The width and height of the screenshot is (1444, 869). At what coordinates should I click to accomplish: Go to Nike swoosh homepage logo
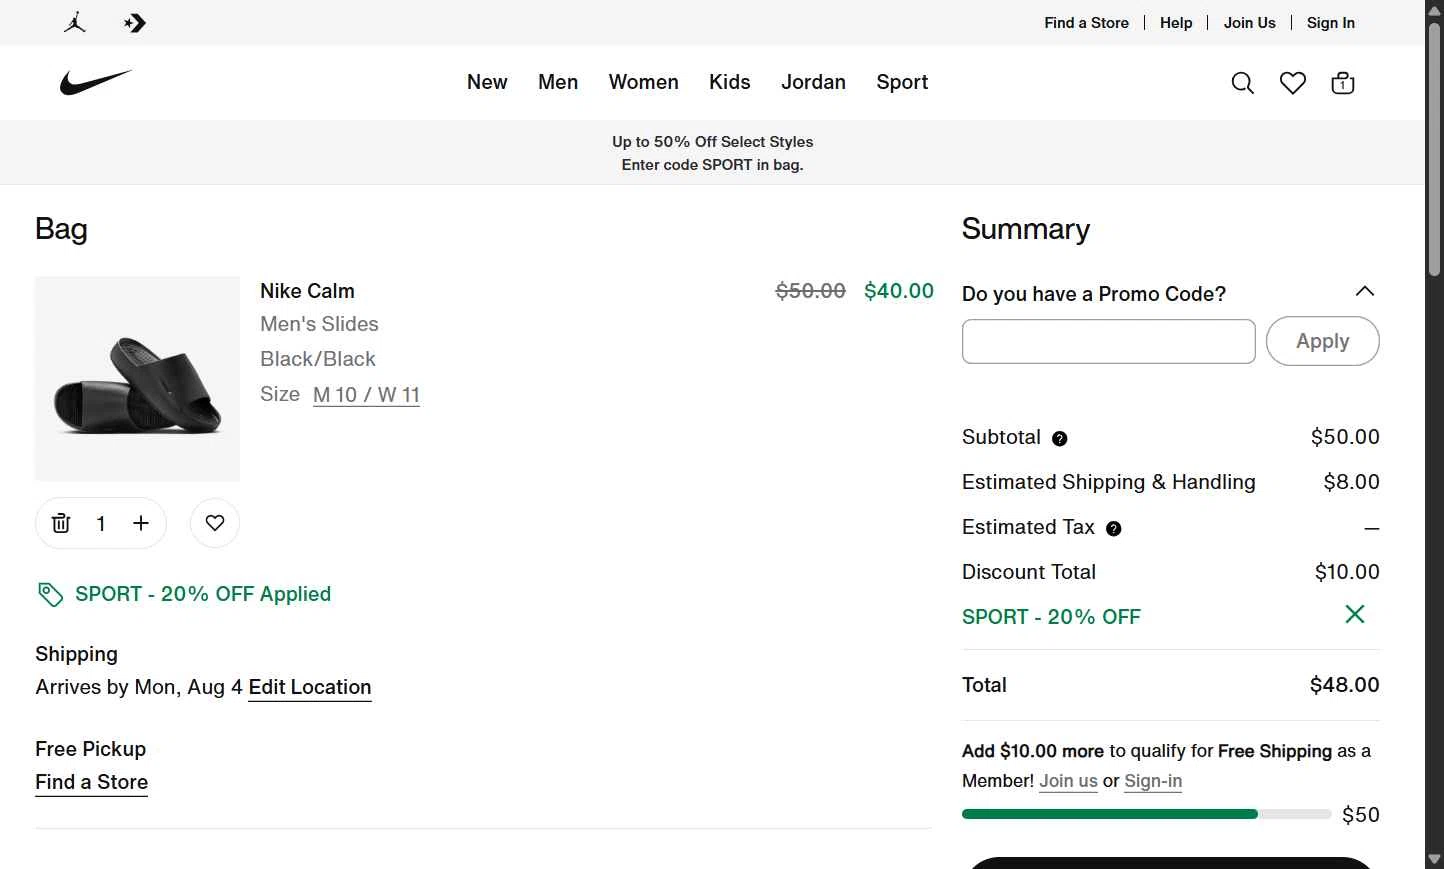coord(96,82)
